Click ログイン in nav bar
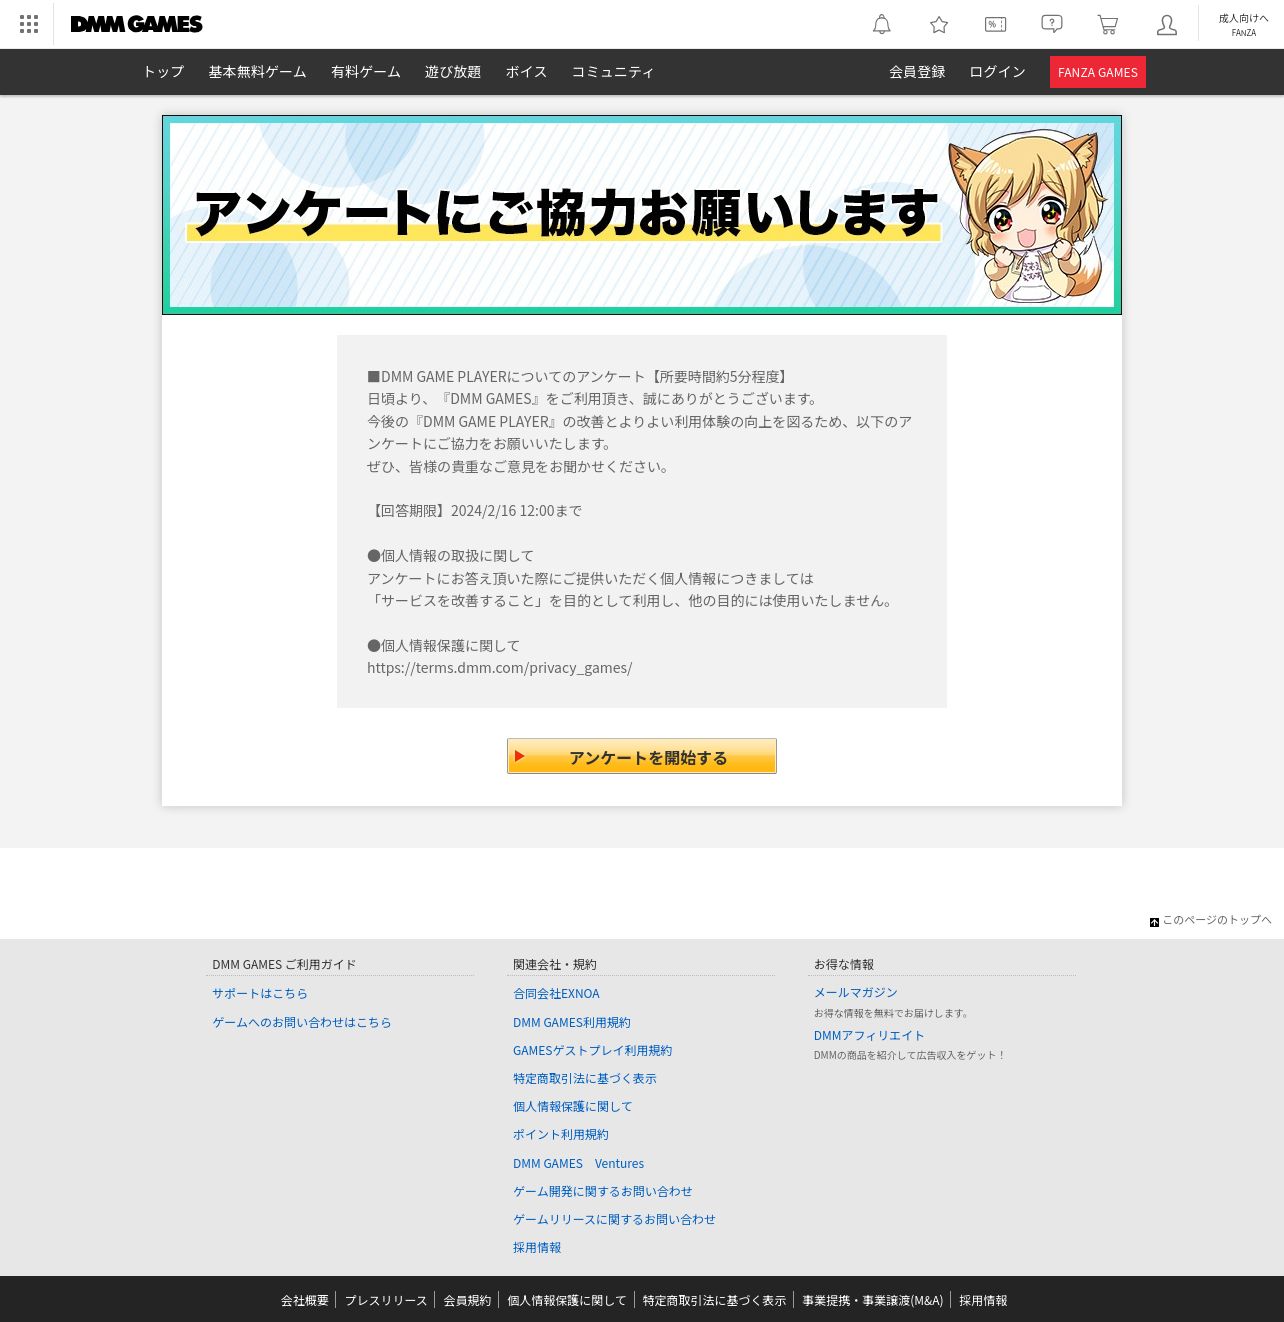 point(997,72)
